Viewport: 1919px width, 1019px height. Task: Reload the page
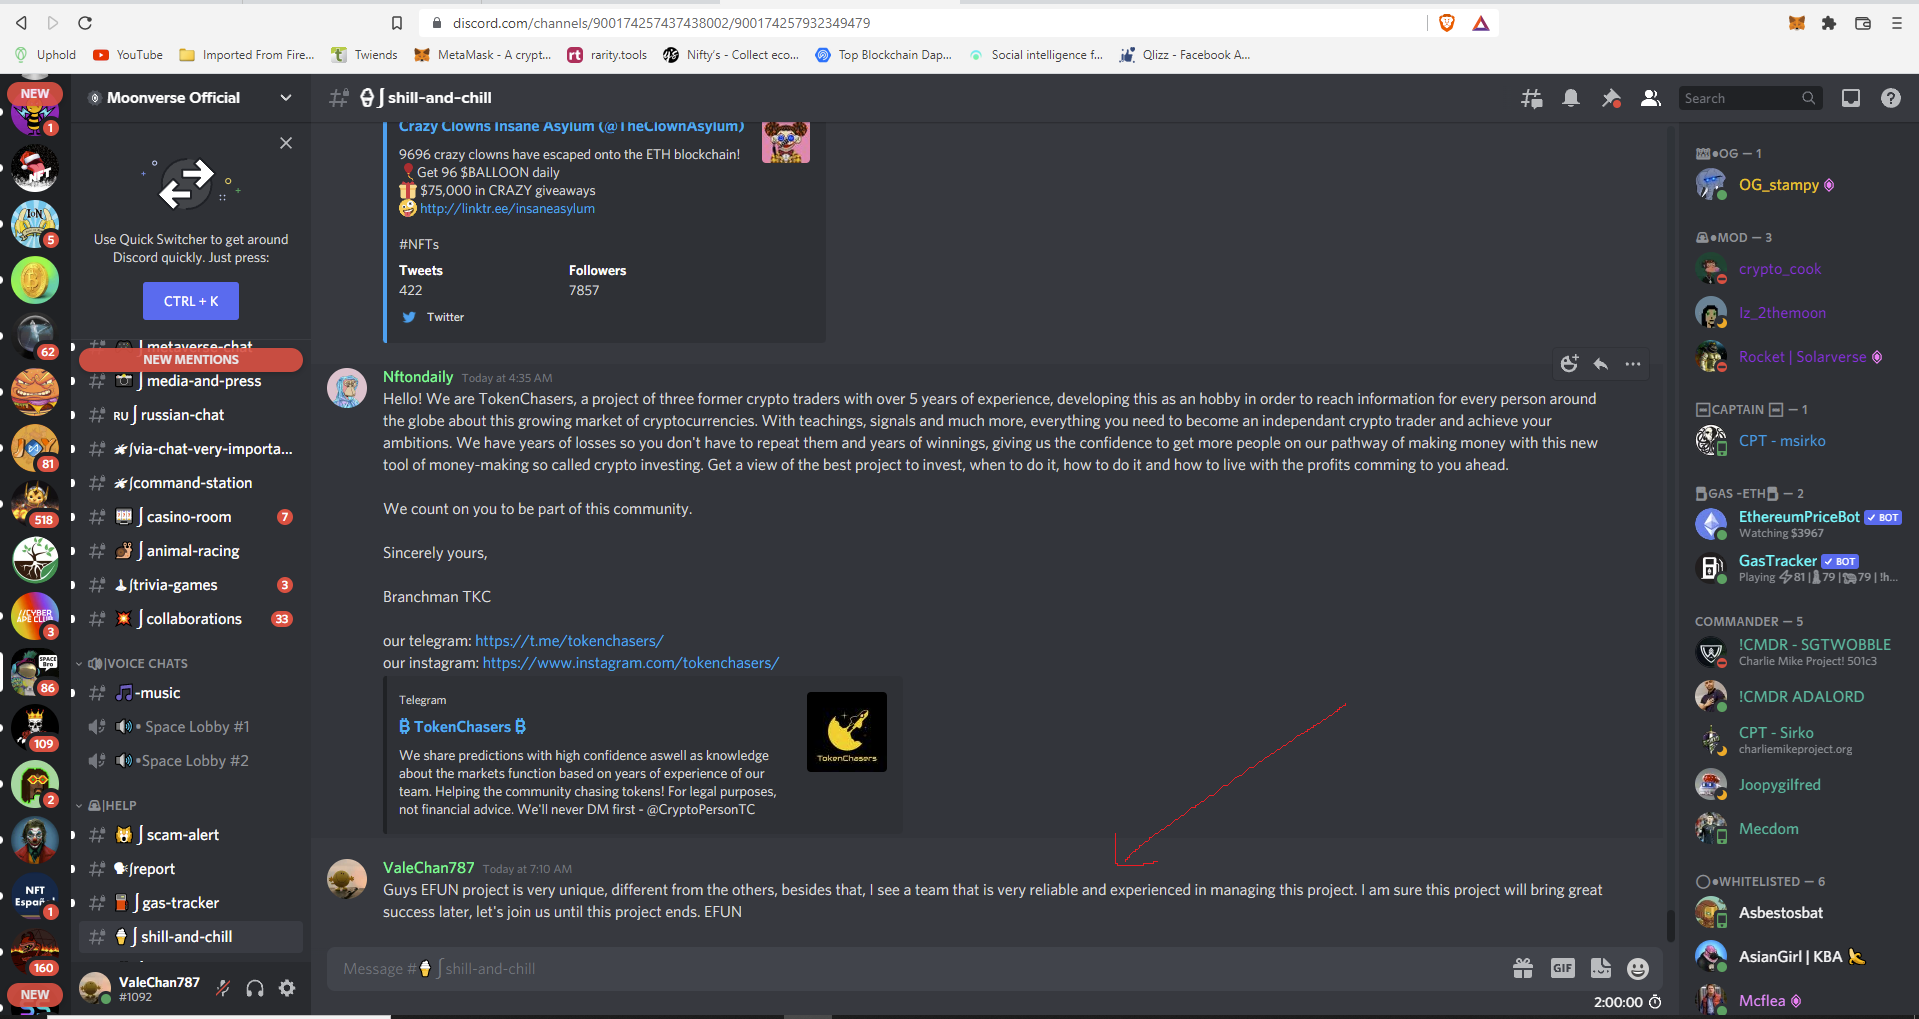tap(85, 23)
